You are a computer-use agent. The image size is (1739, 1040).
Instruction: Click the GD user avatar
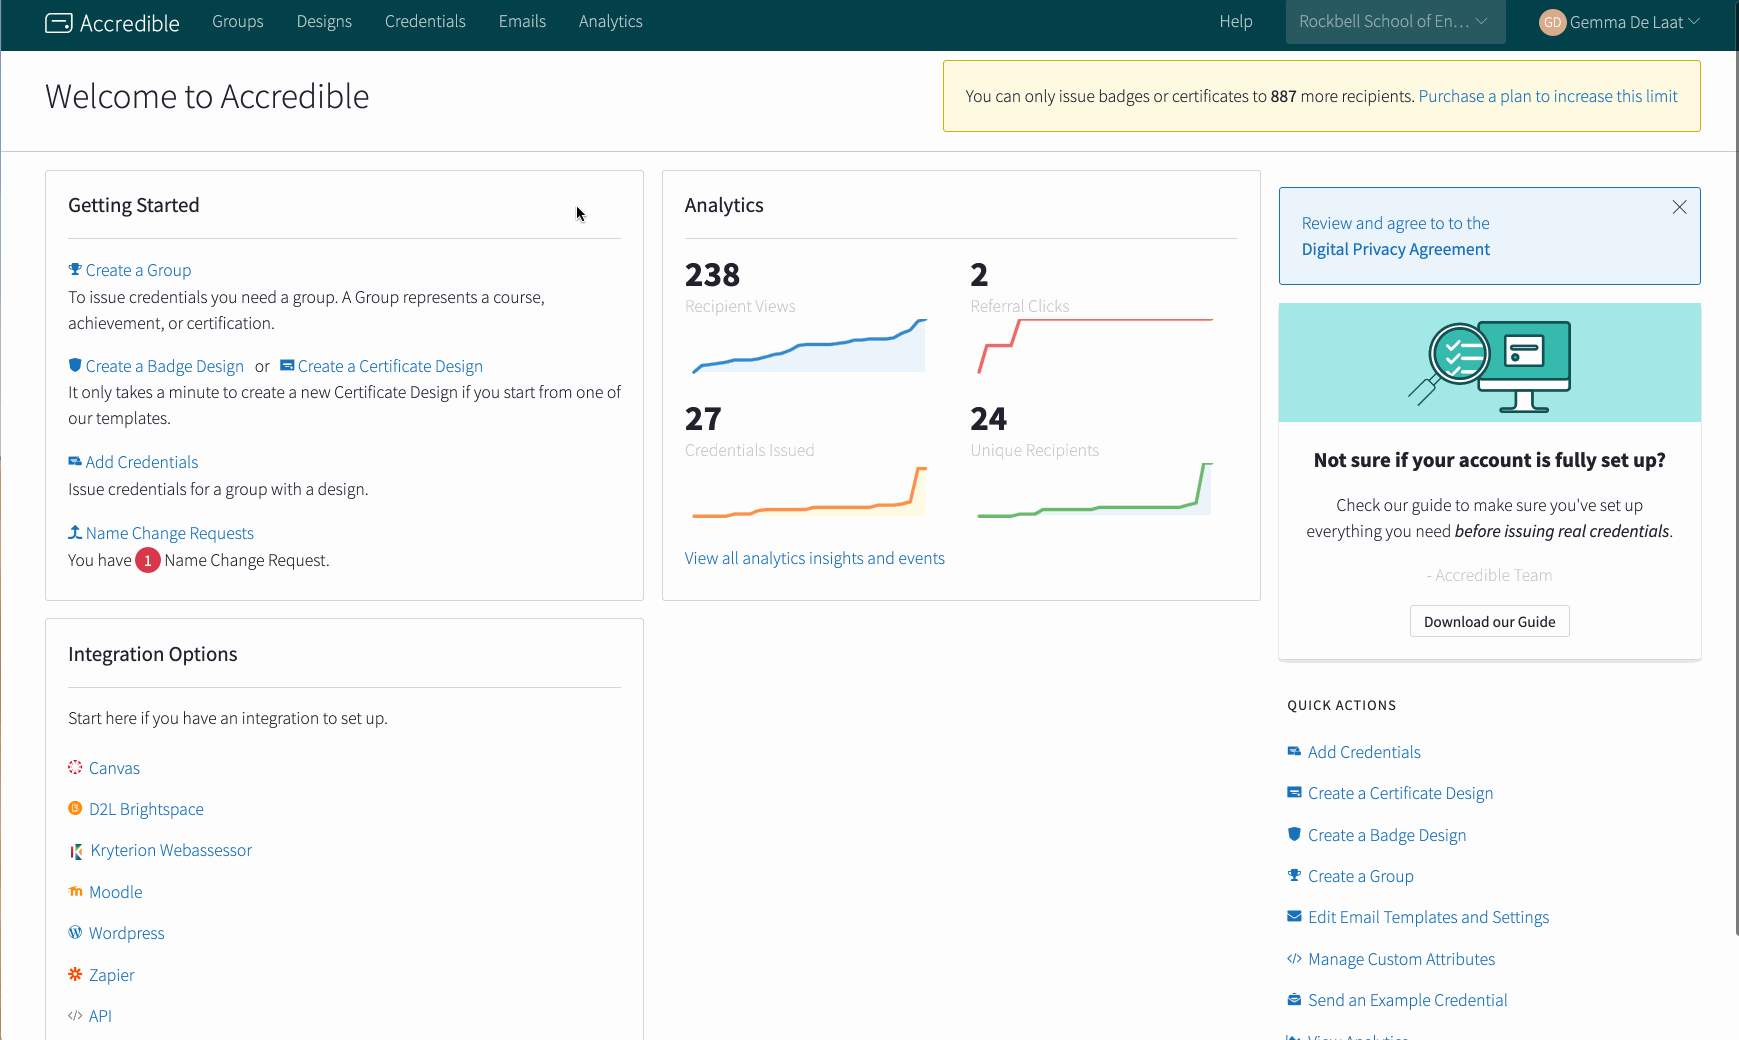pos(1552,22)
